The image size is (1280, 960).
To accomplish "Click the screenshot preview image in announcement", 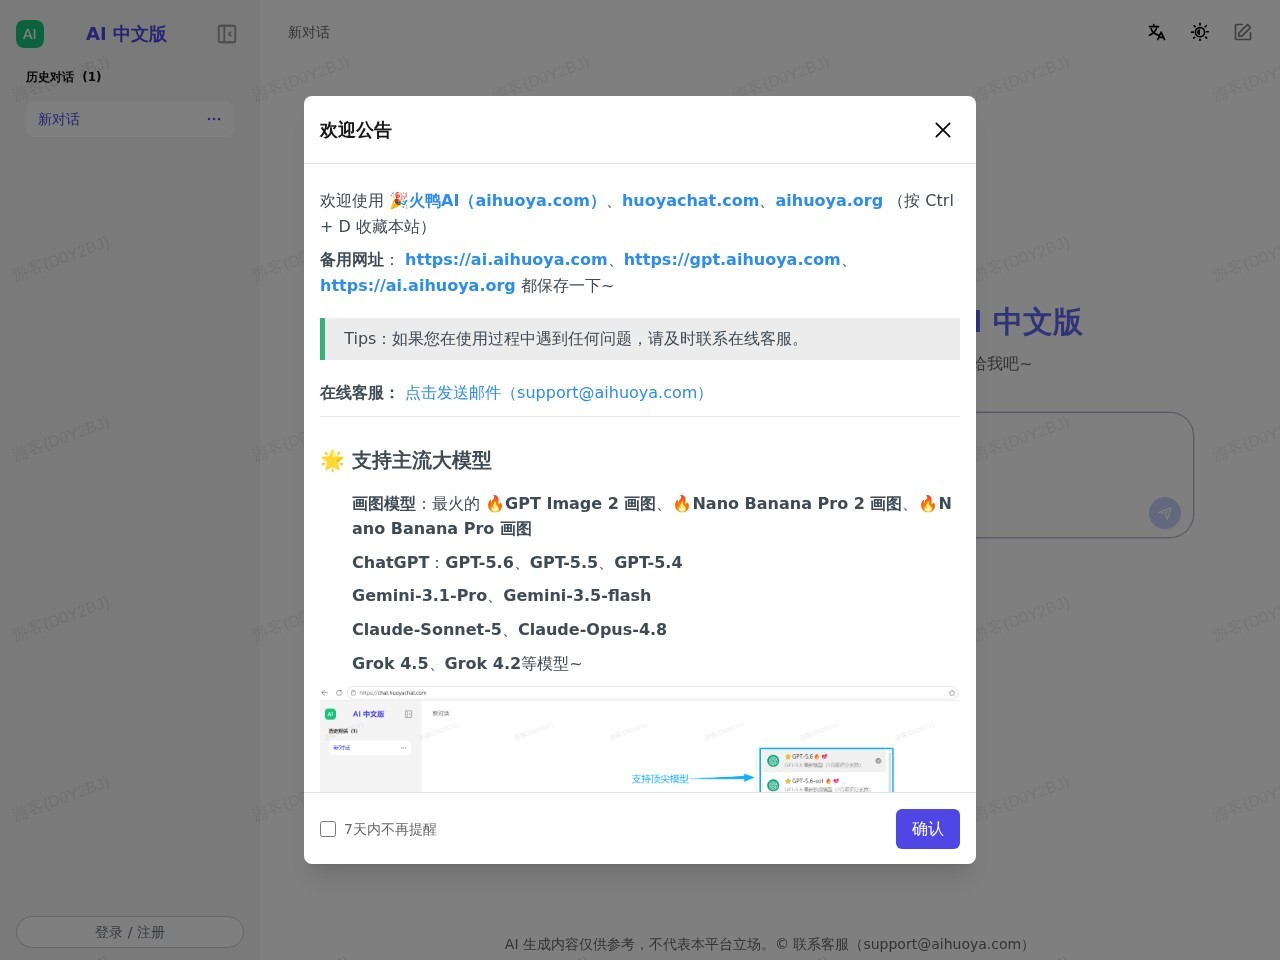I will pyautogui.click(x=640, y=739).
